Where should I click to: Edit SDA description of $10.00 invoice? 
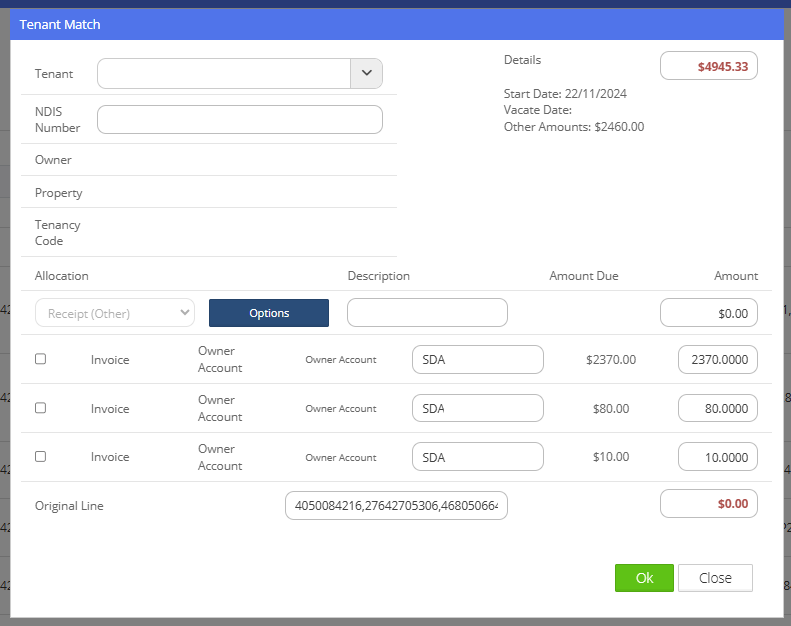pos(478,457)
